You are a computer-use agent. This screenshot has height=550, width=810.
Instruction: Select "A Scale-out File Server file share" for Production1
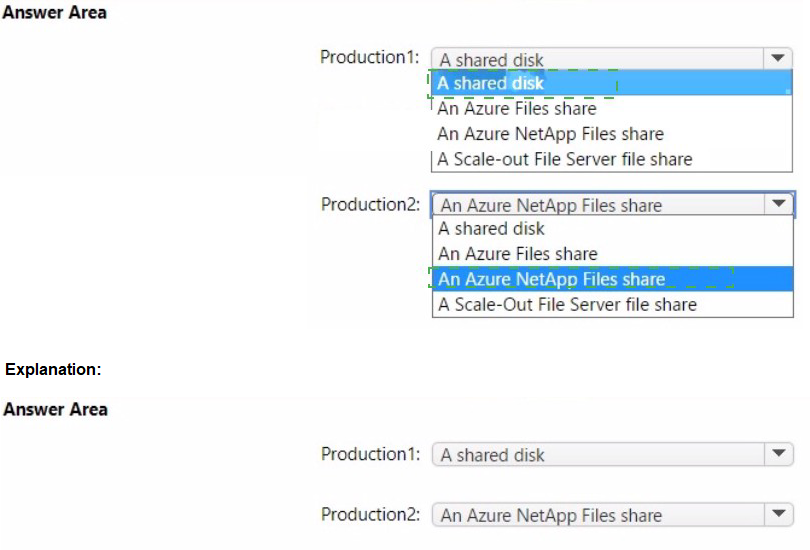click(565, 159)
